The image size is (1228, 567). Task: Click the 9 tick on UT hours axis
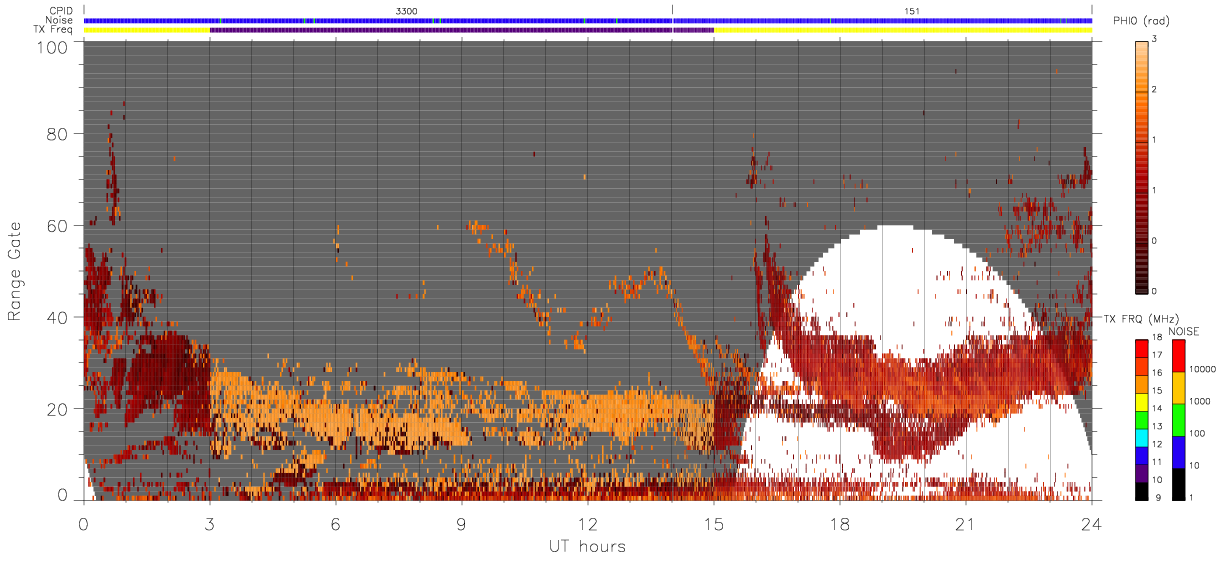coord(462,524)
